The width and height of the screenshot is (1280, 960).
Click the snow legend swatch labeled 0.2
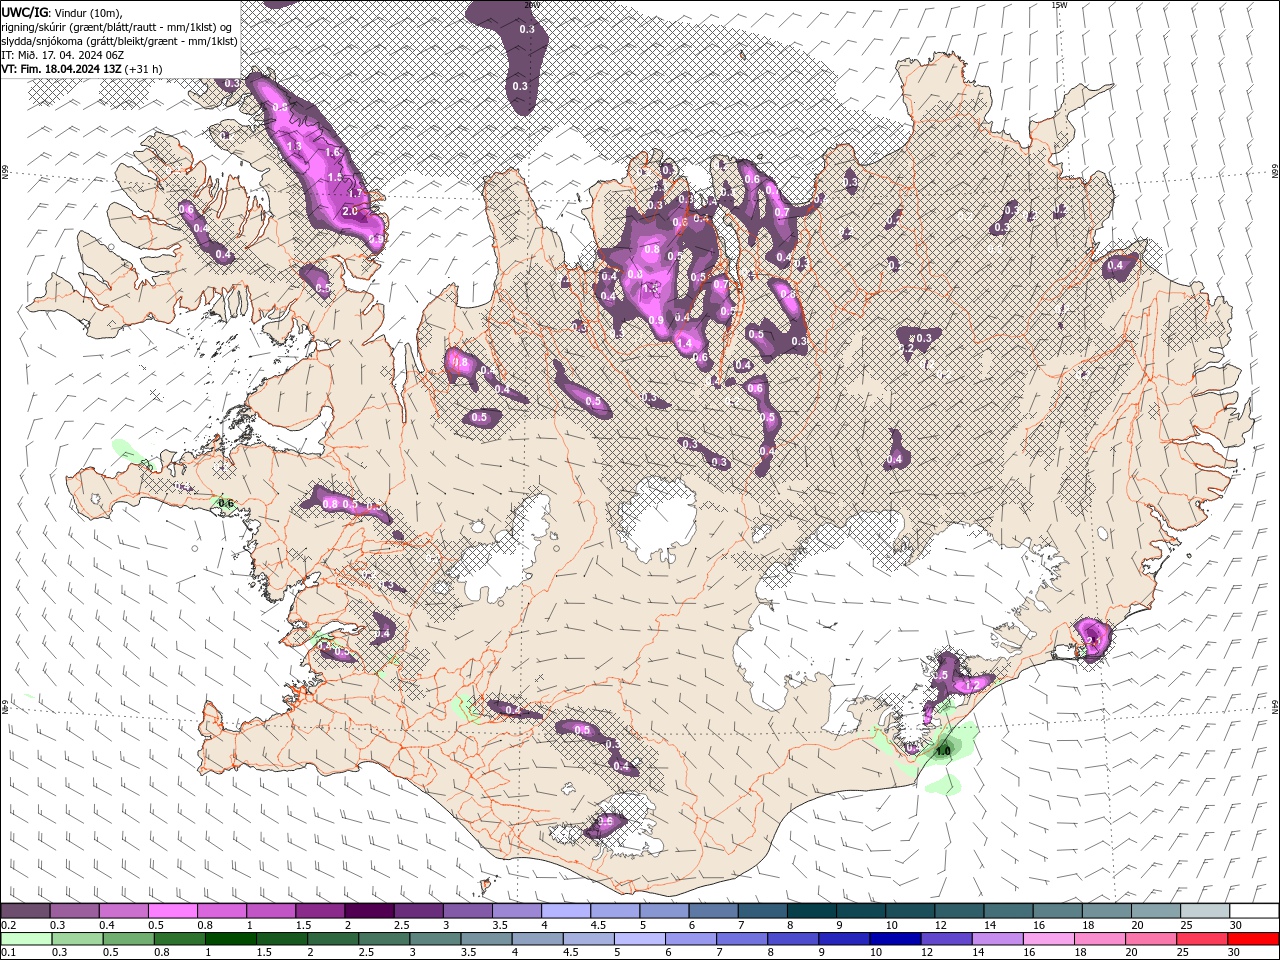[25, 910]
